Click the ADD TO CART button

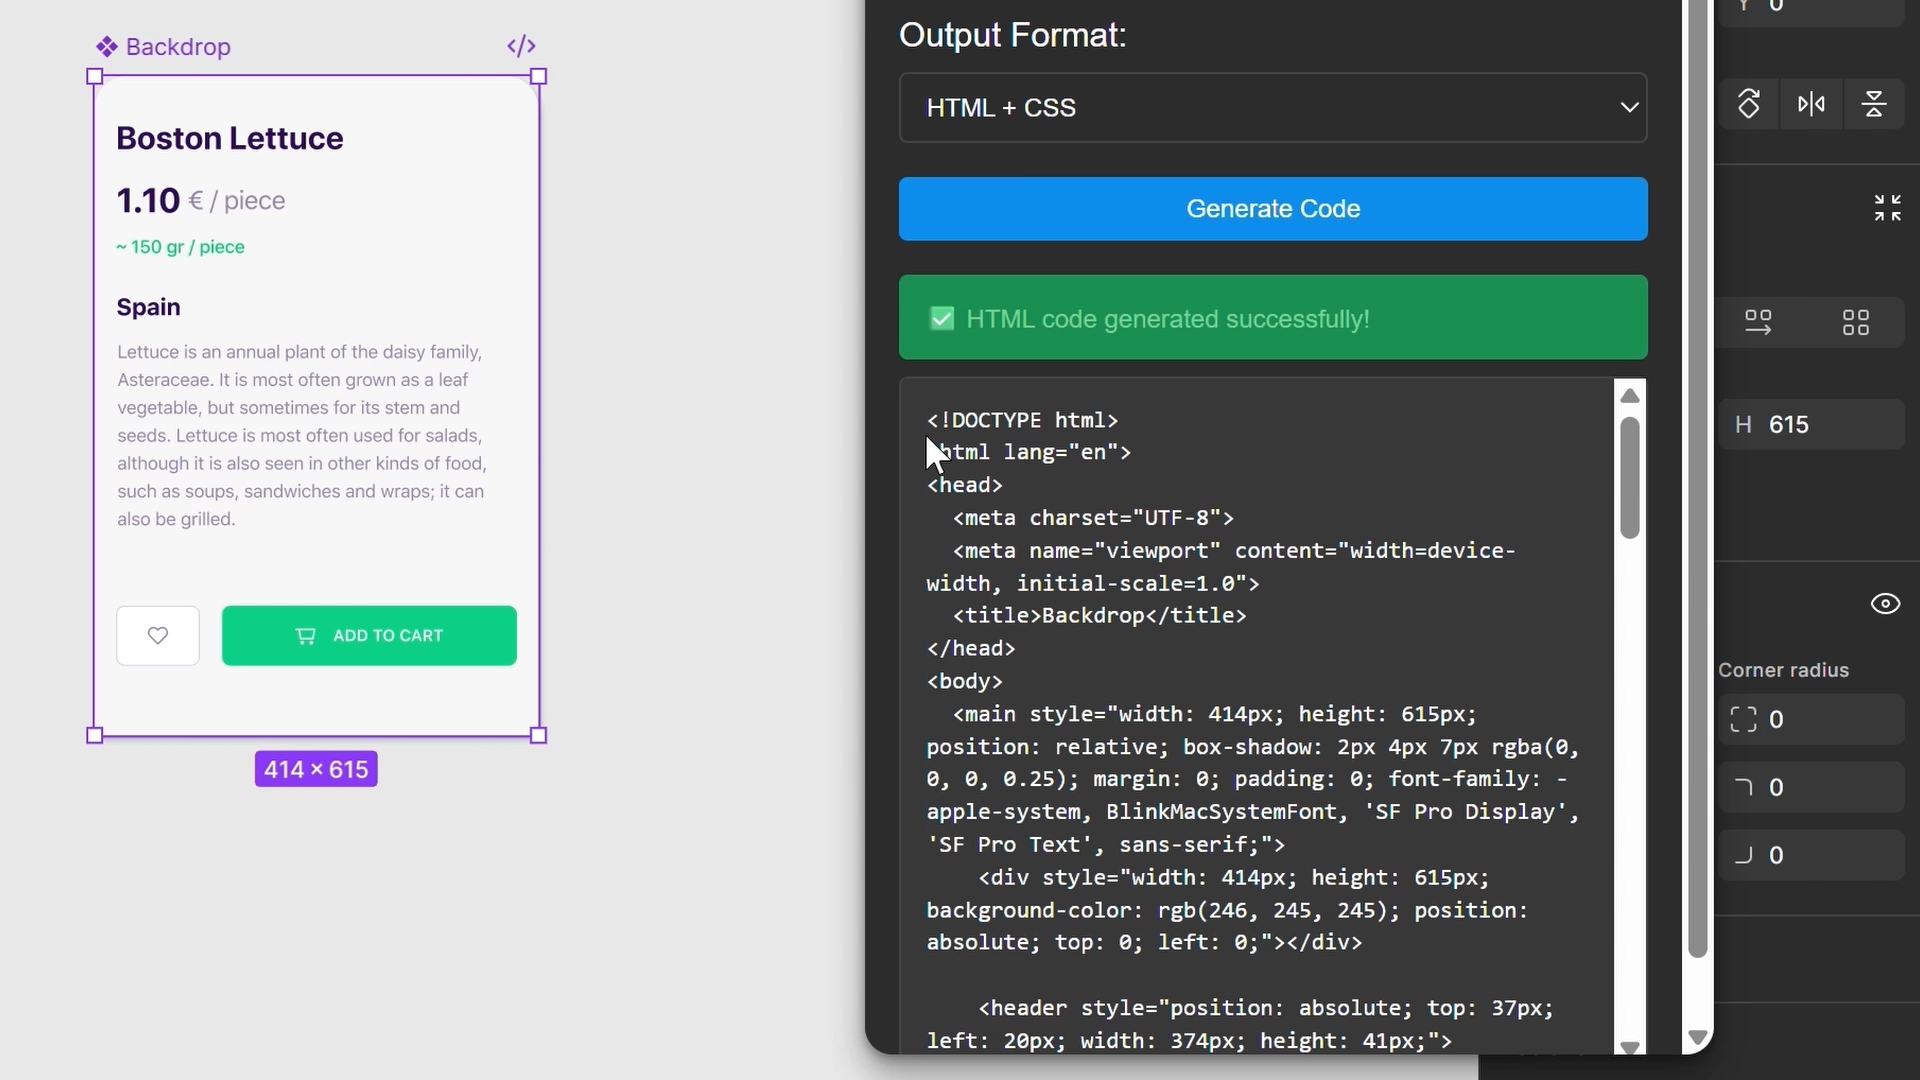coord(369,635)
